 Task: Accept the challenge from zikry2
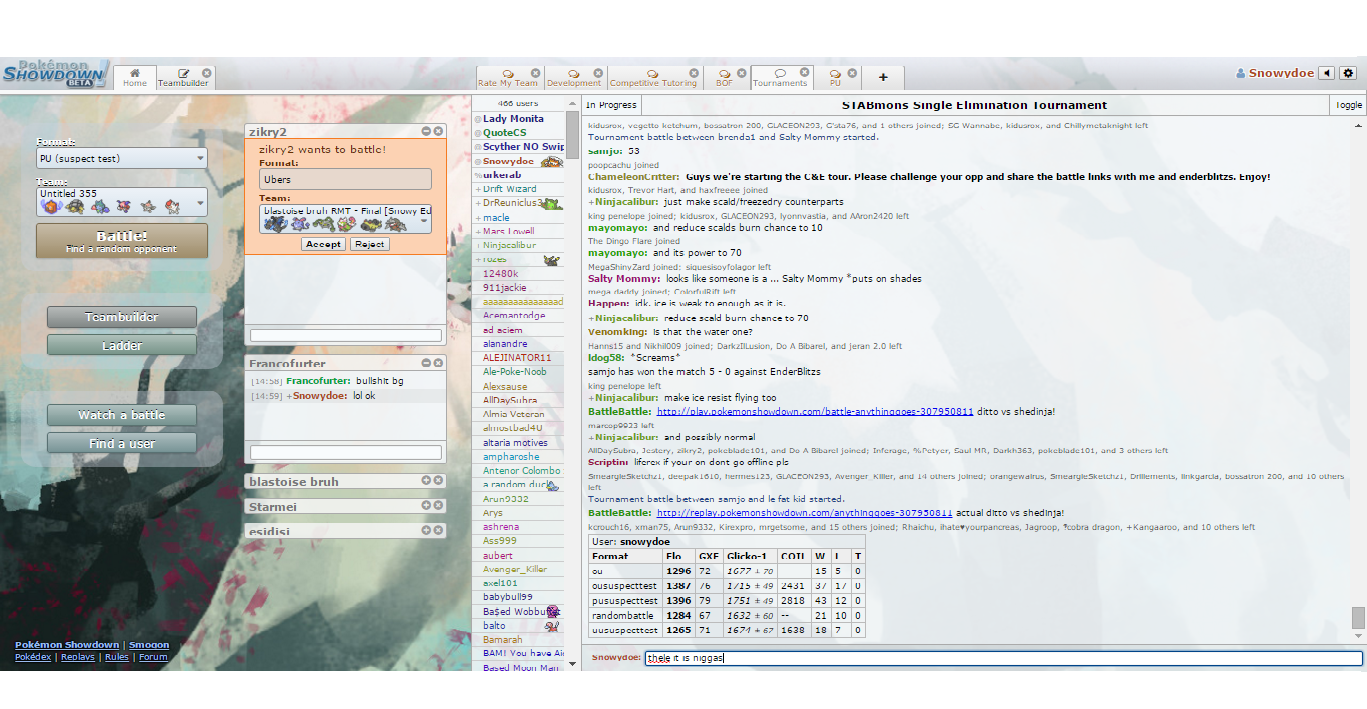323,244
